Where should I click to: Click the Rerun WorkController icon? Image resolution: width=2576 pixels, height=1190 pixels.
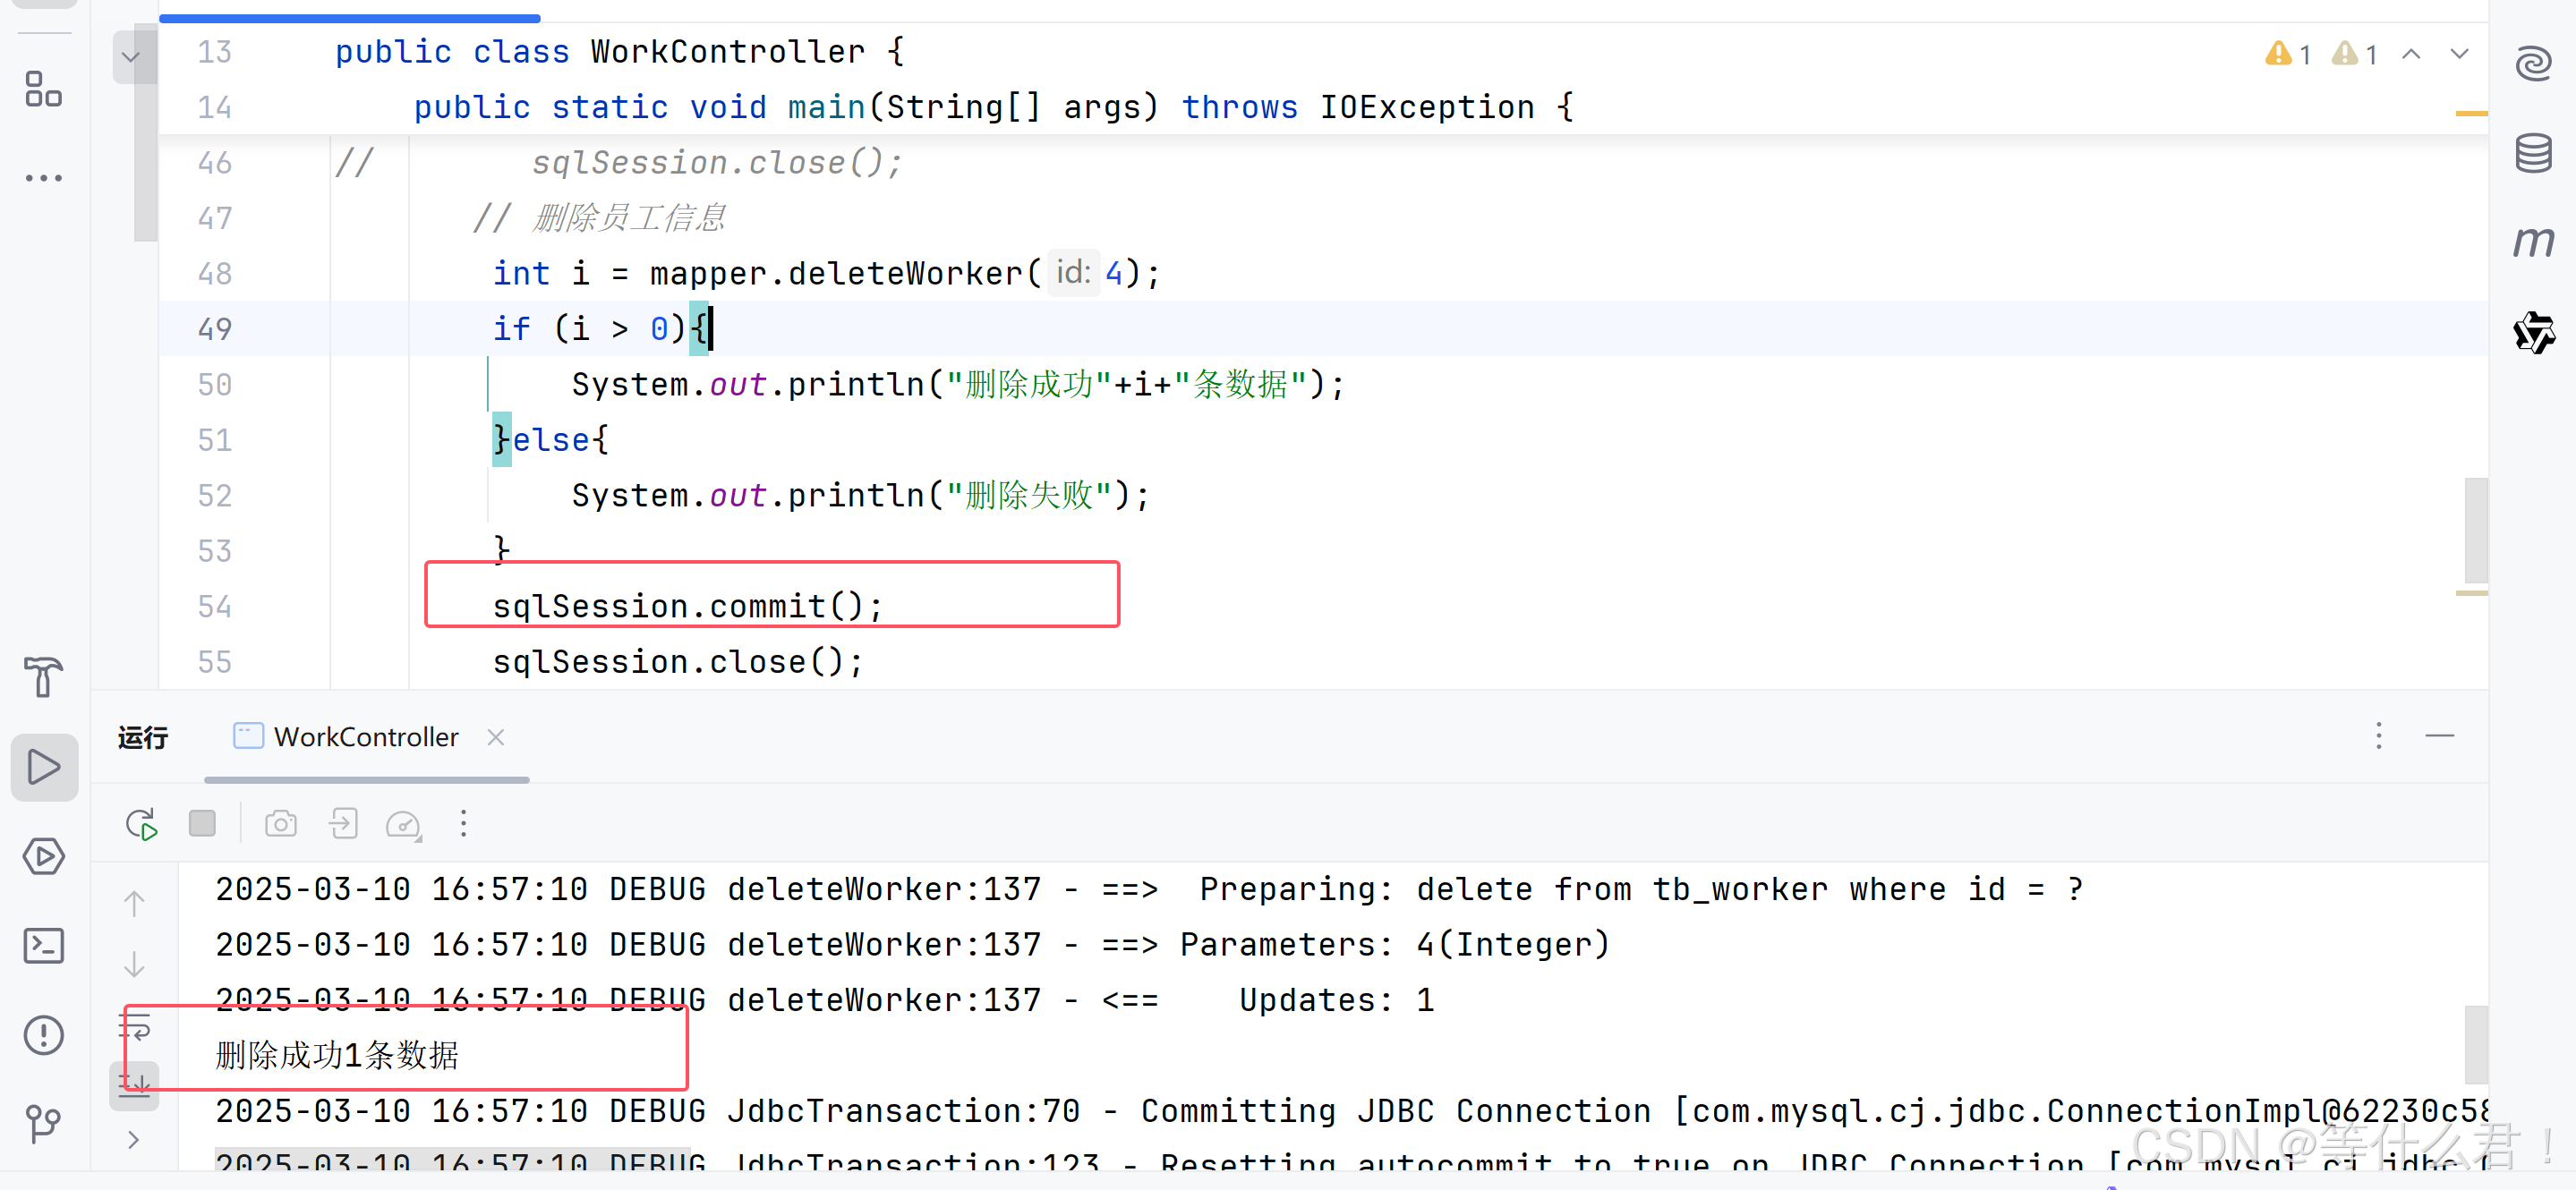click(x=141, y=824)
